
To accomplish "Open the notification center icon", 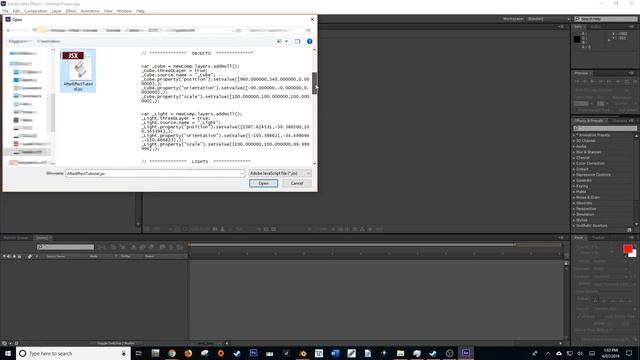I will 629,353.
